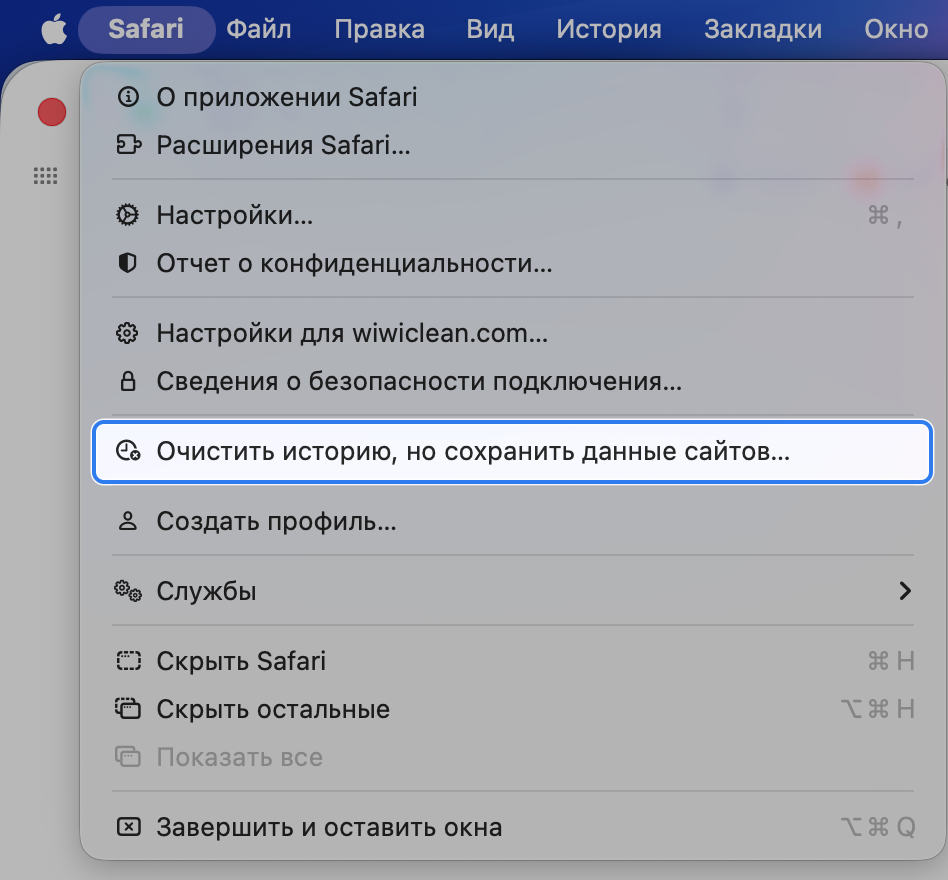This screenshot has height=880, width=948.
Task: Open Сведения о безопасности подключения…
Action: click(513, 381)
